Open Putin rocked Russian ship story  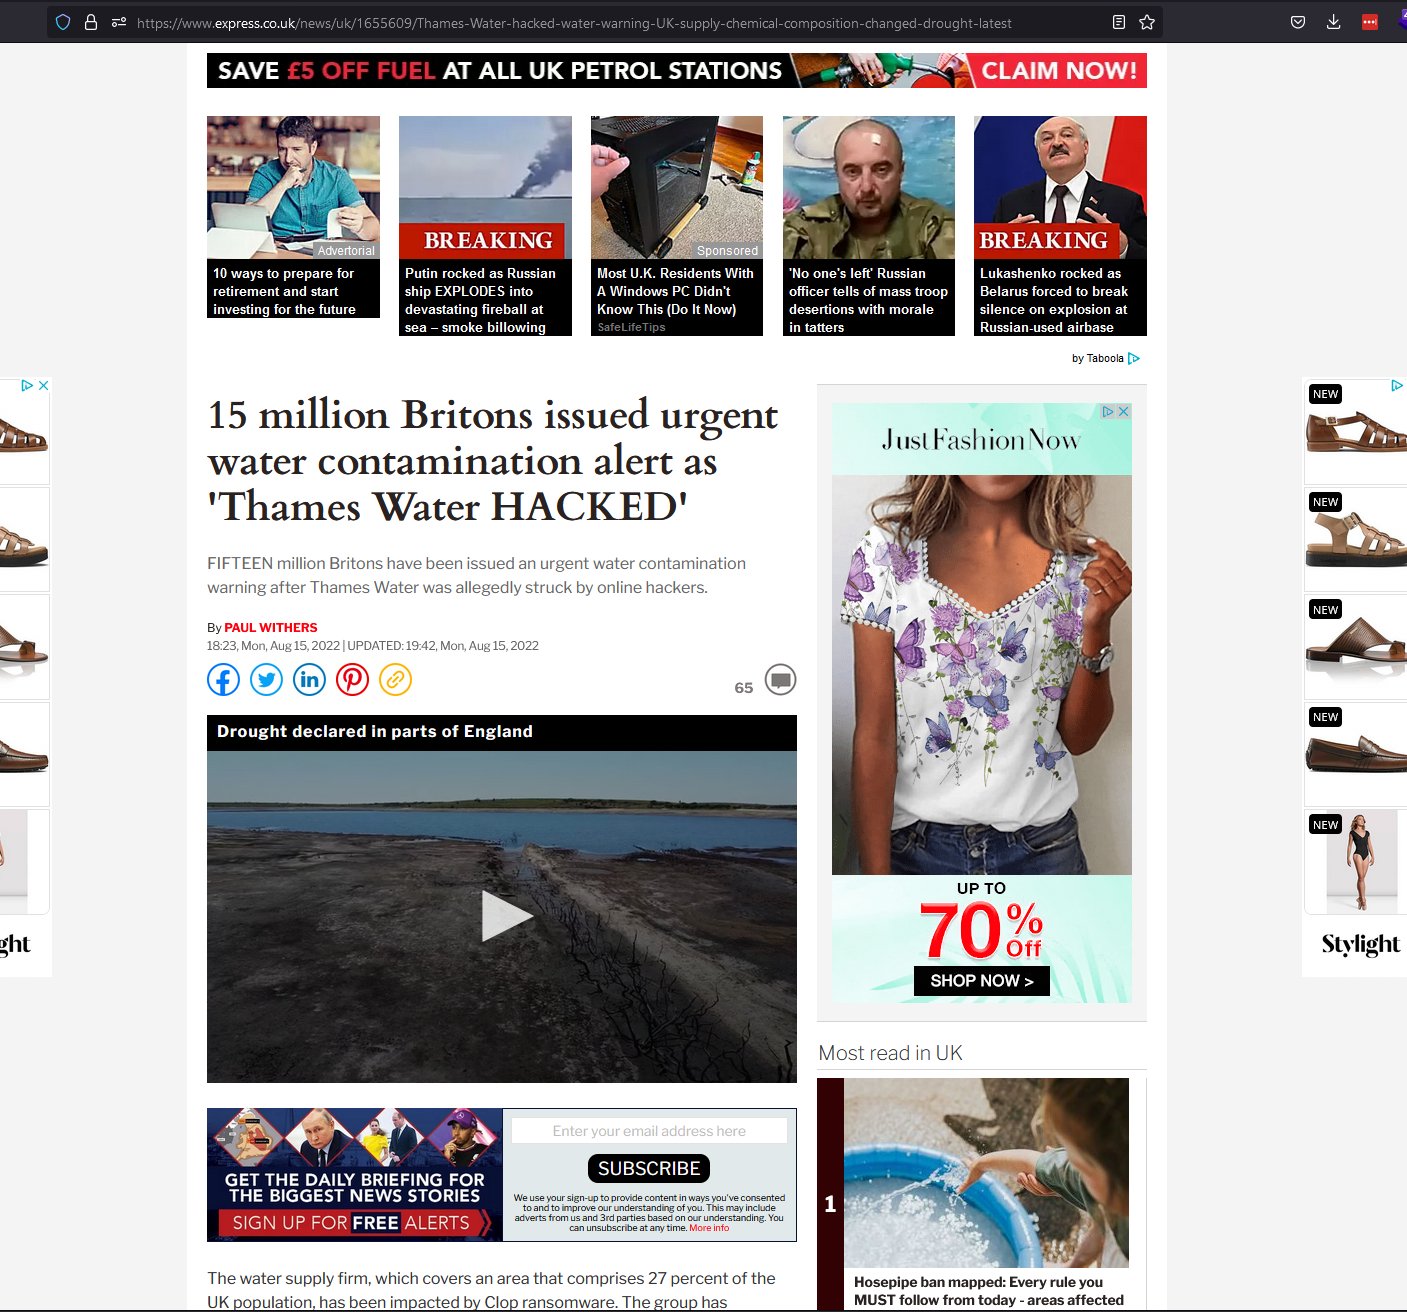(x=485, y=226)
